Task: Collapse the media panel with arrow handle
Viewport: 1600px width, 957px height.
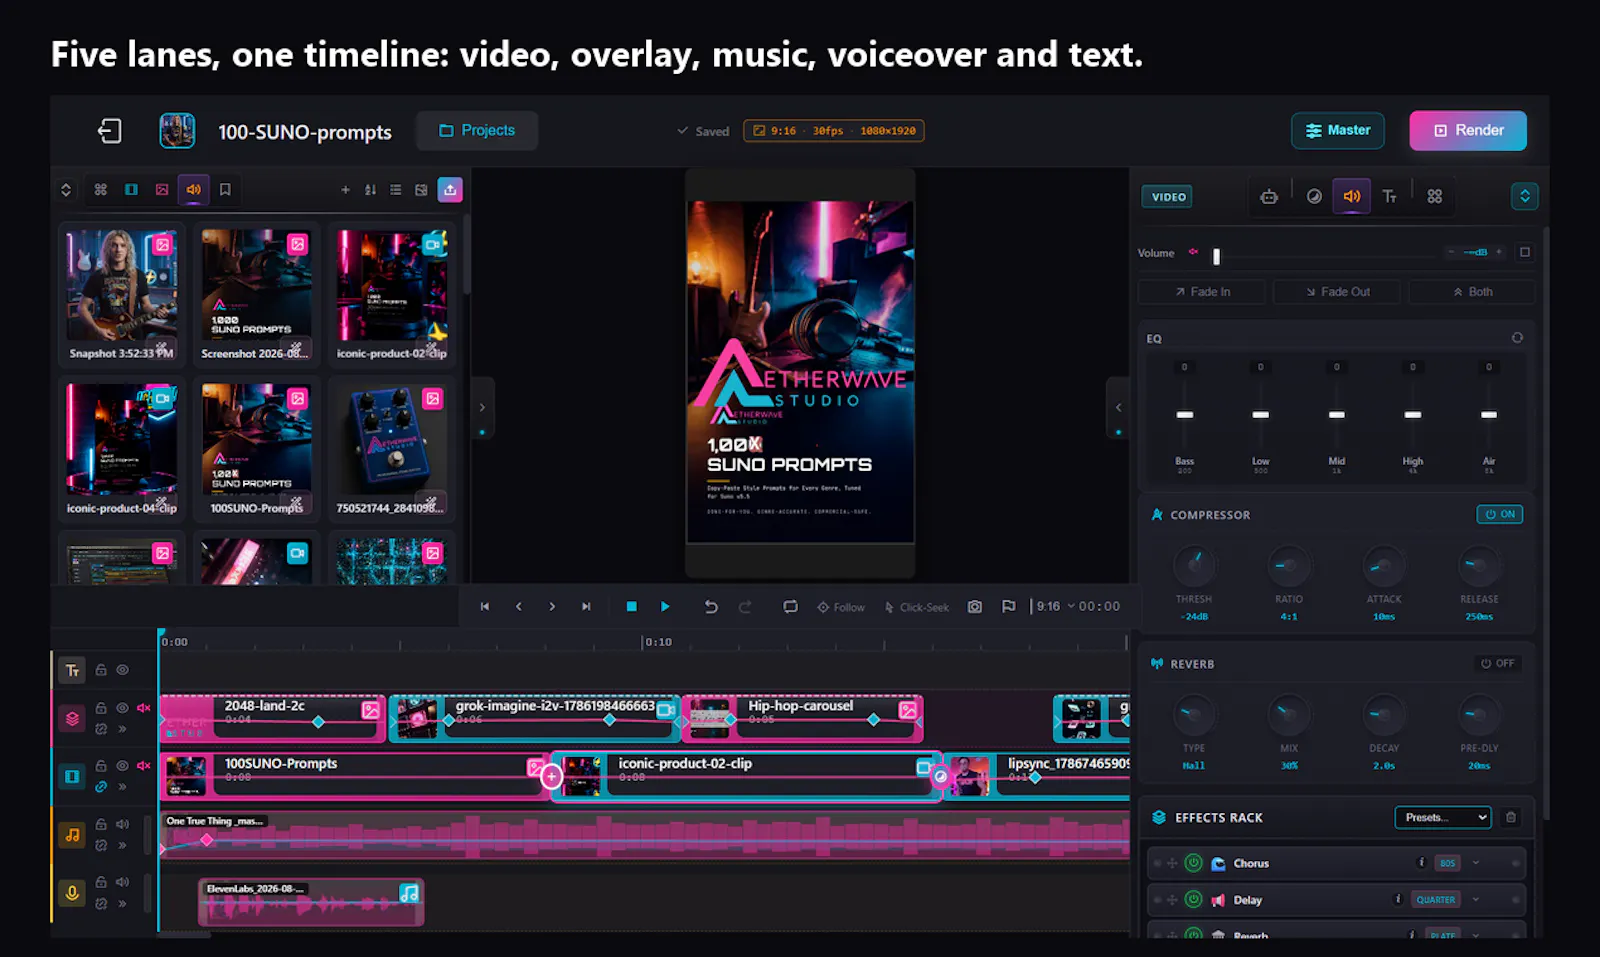Action: tap(482, 408)
